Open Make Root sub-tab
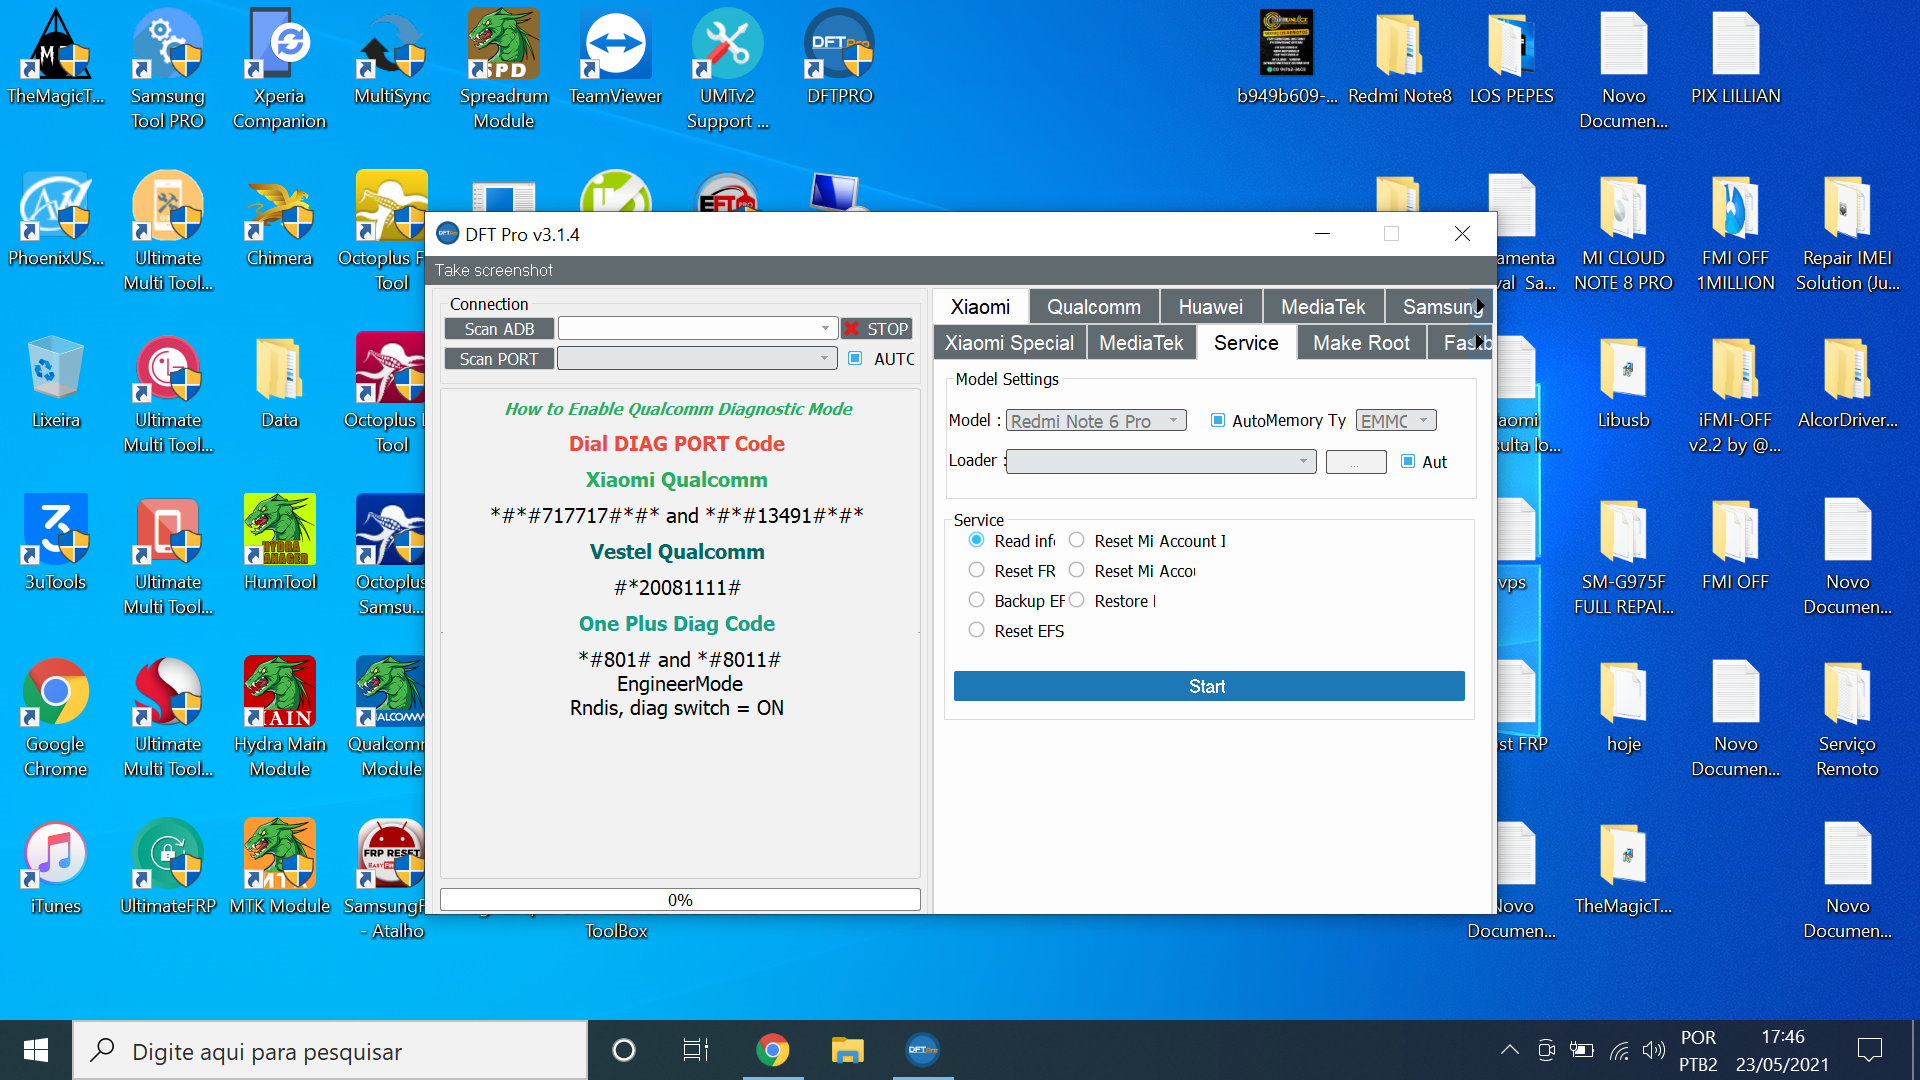This screenshot has width=1920, height=1080. [1361, 343]
